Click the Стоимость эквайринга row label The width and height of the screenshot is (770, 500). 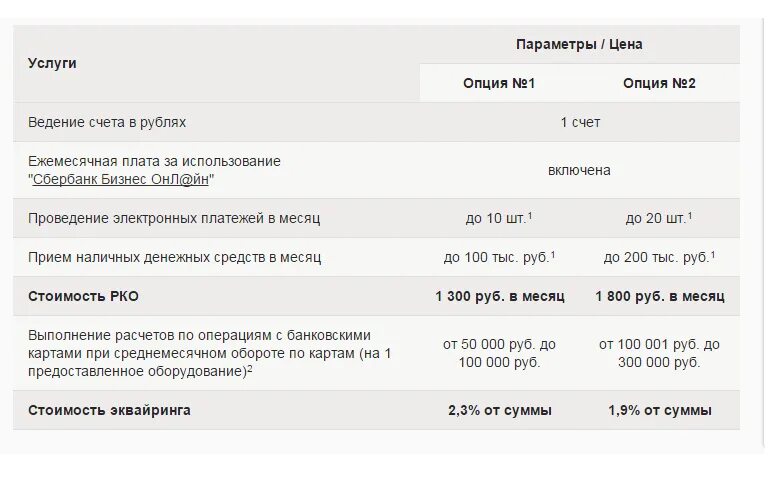tap(109, 410)
